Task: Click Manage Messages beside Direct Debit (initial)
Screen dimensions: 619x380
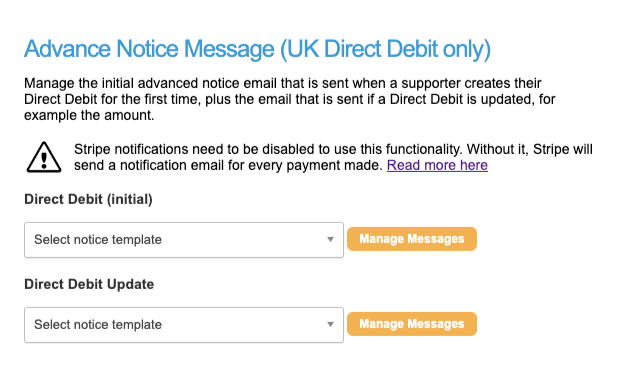Action: click(412, 239)
